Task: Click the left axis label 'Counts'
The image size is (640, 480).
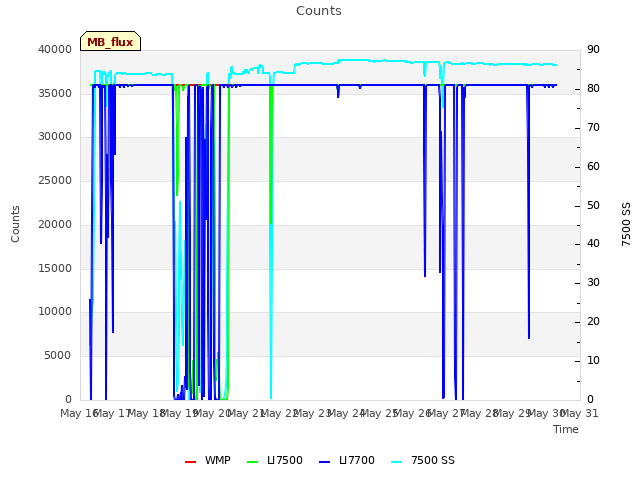Action: coord(15,224)
